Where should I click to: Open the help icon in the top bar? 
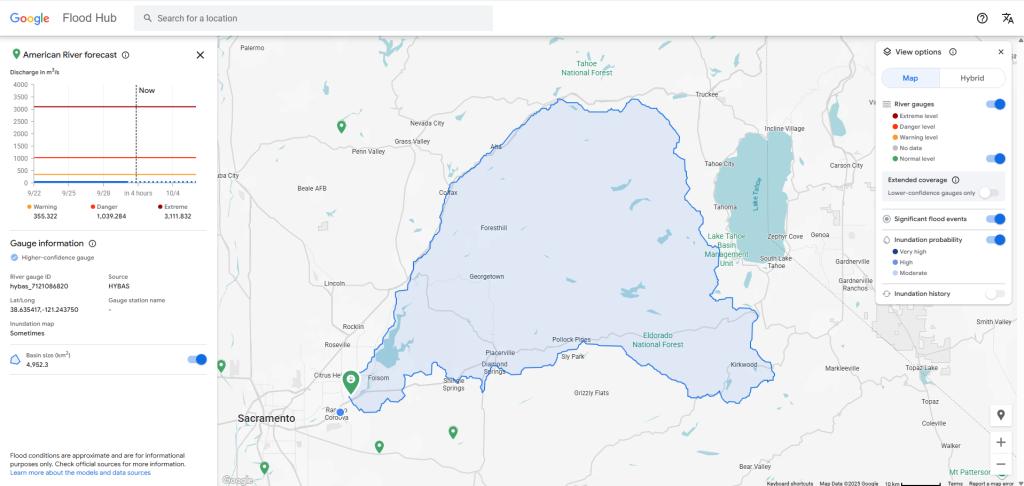tap(982, 18)
